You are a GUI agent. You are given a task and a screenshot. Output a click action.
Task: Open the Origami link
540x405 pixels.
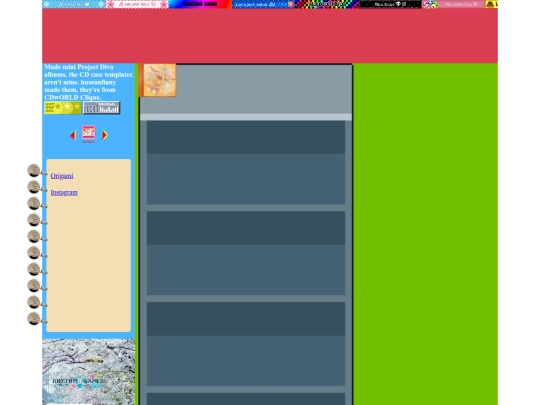(62, 176)
